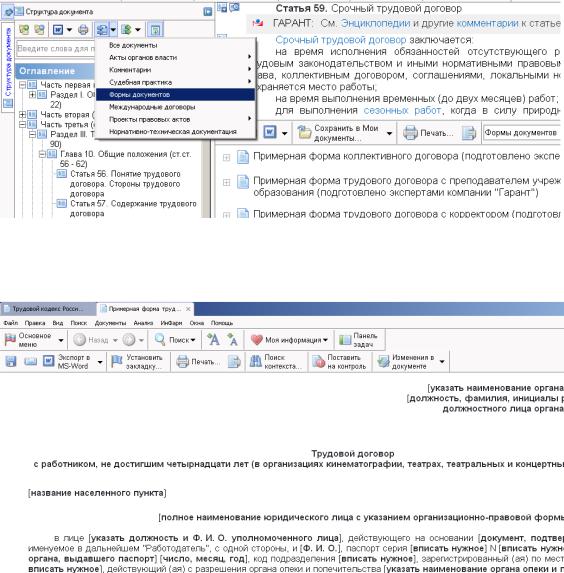Image resolution: width=564 pixels, height=573 pixels.
Task: Click the print preview icon next to Печать in list toolbar
Action: (468, 133)
